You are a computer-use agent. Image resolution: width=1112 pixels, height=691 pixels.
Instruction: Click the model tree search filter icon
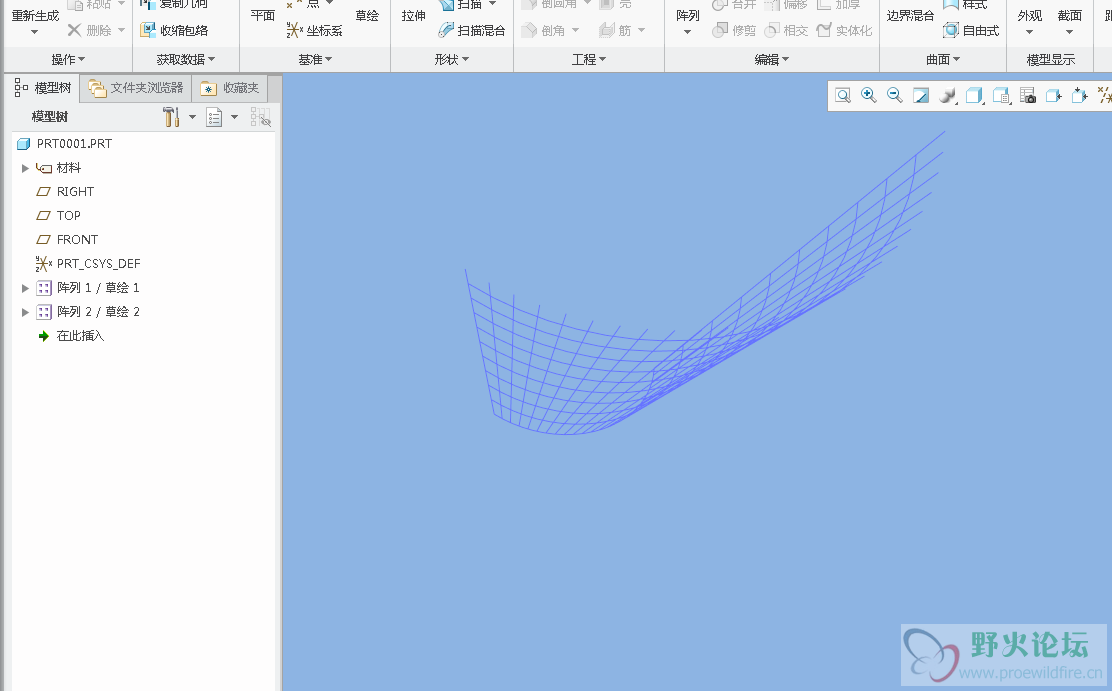260,117
